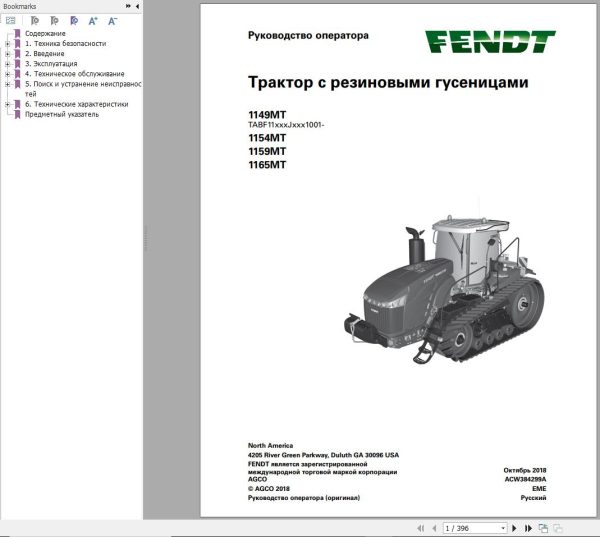Click bookmark icon beside Предметный указатель
600x537 pixels.
coord(17,114)
